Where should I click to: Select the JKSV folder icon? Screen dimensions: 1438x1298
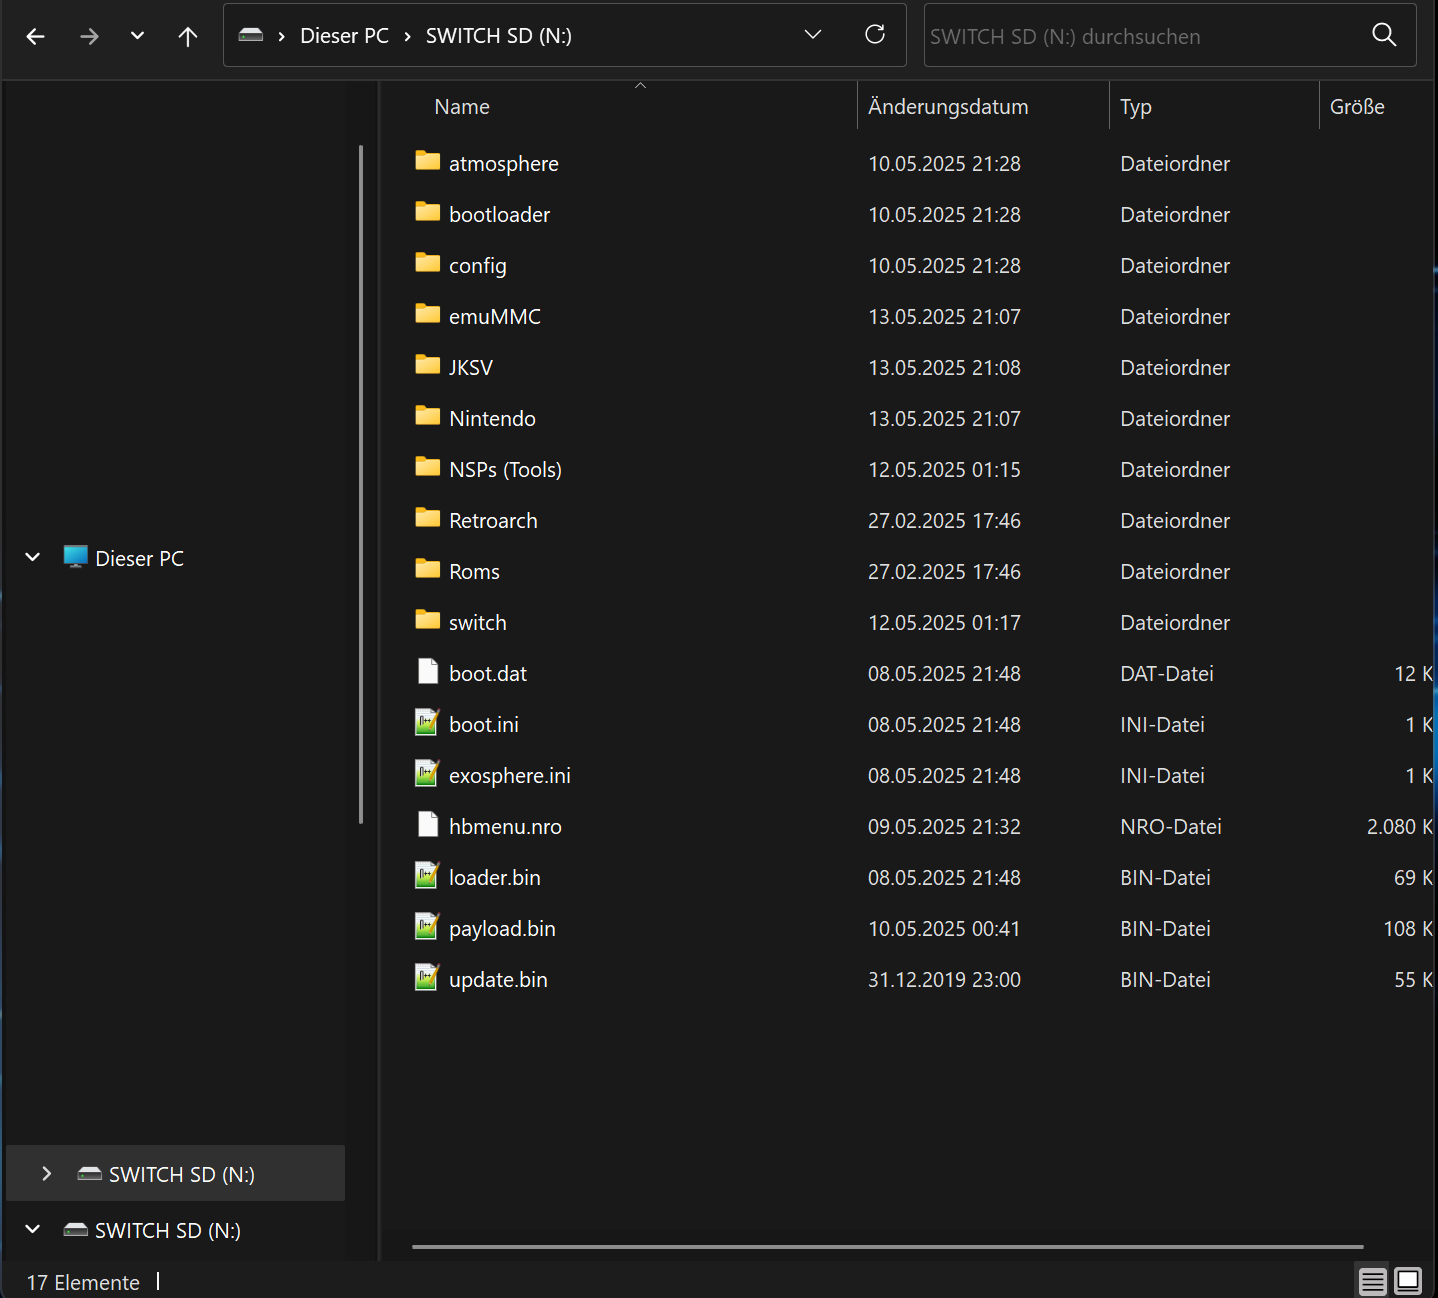428,365
